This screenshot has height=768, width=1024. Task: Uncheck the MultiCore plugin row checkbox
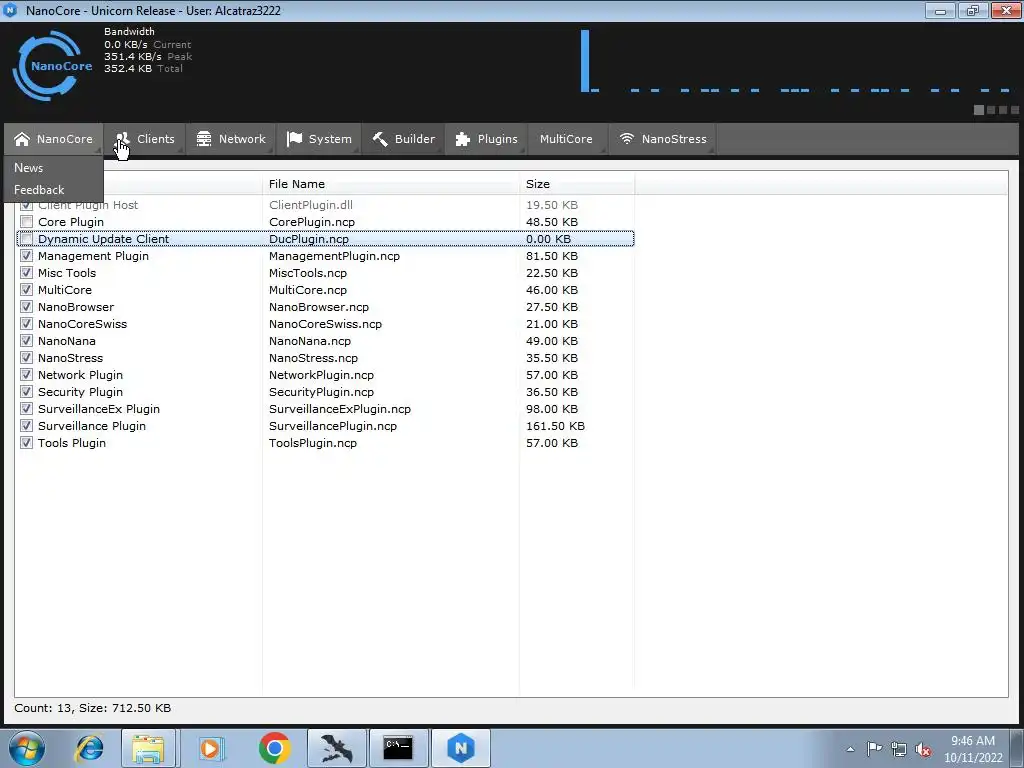point(26,290)
